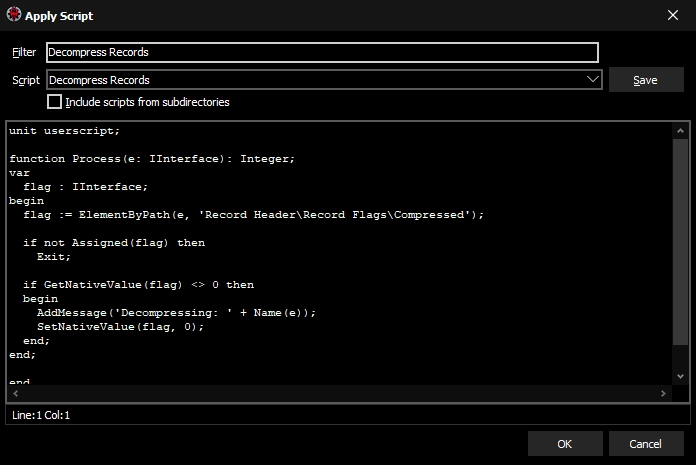The image size is (696, 465).
Task: Click into the Filter text field
Action: [321, 52]
